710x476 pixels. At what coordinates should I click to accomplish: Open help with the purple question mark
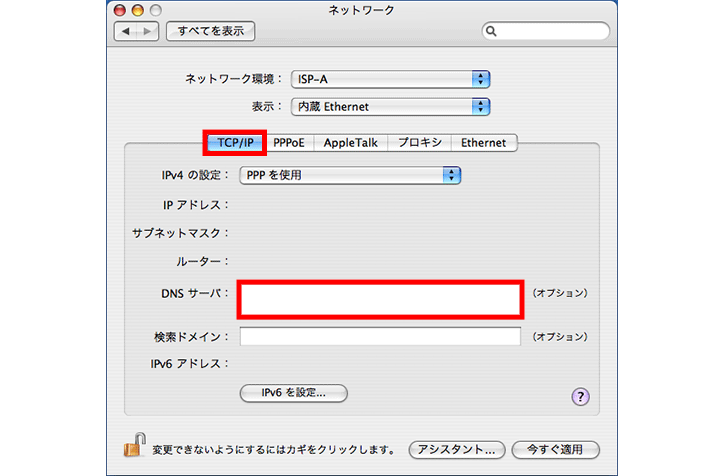coord(580,396)
